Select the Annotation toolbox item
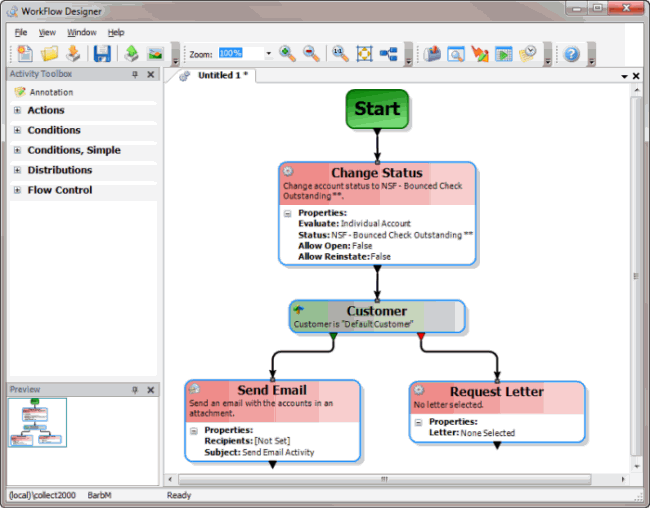This screenshot has width=650, height=508. pos(43,92)
